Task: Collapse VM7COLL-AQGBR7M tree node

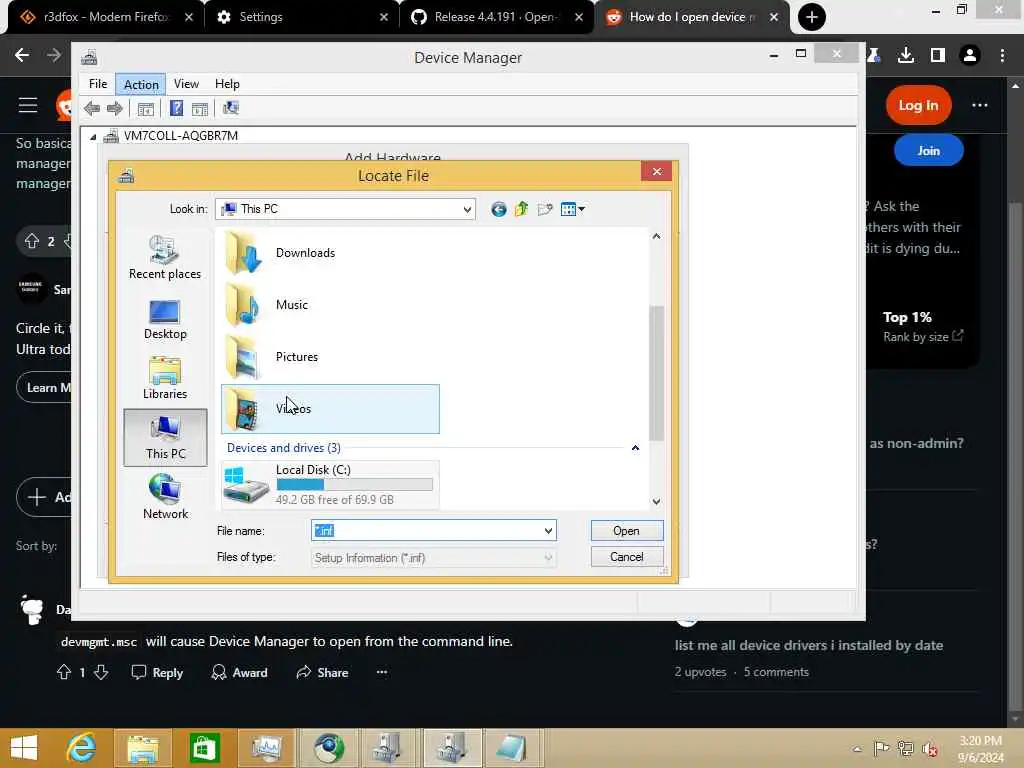Action: 93,136
